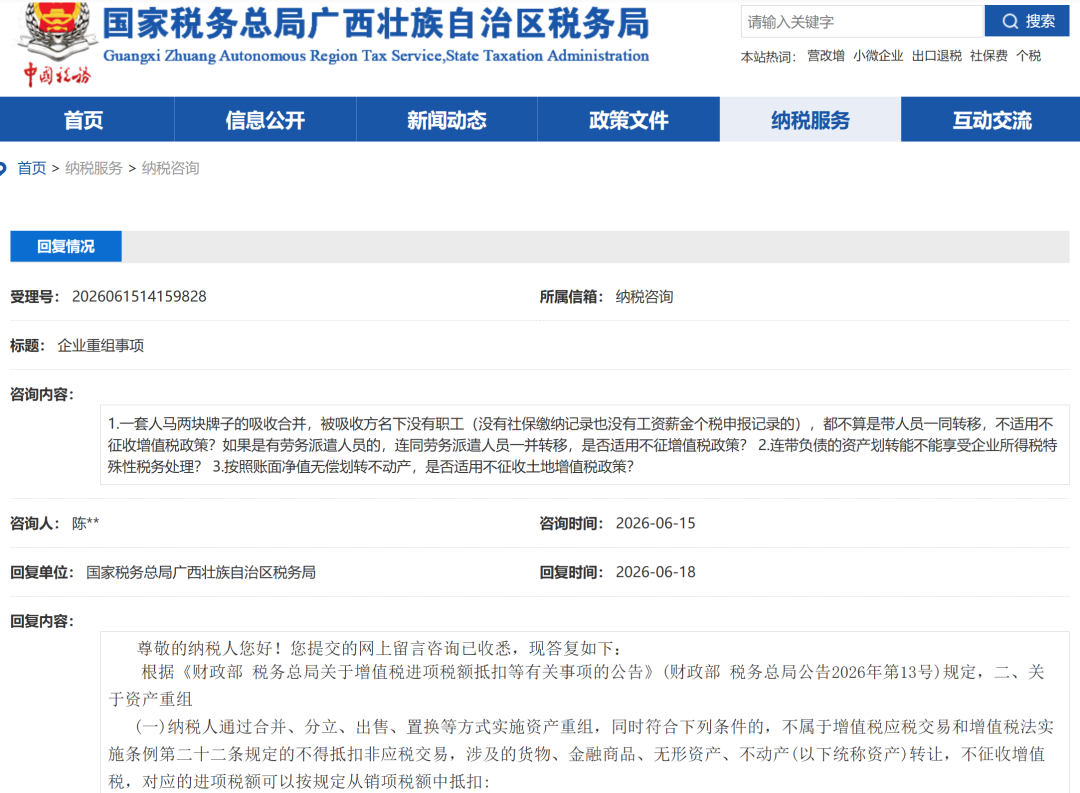Click hot word 小微企业
Image resolution: width=1080 pixels, height=793 pixels.
point(878,56)
